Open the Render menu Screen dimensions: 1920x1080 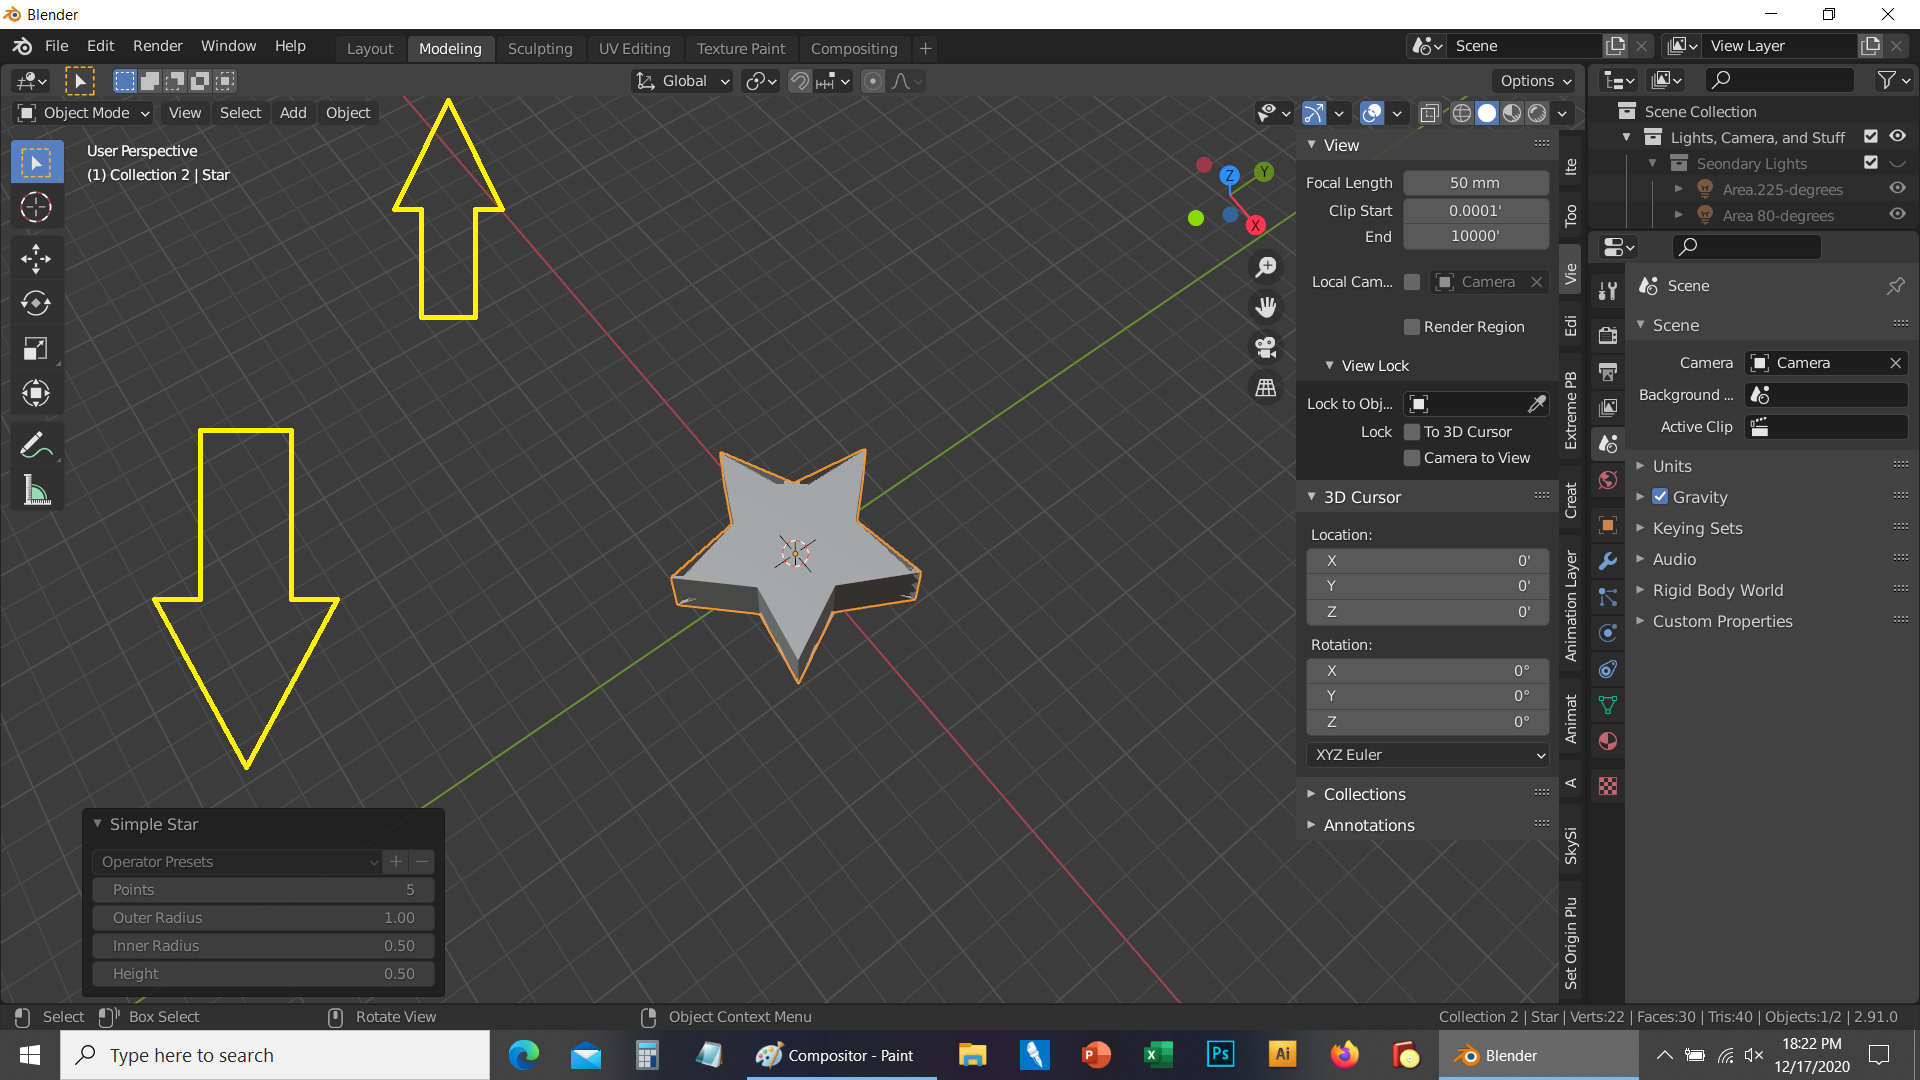(158, 46)
